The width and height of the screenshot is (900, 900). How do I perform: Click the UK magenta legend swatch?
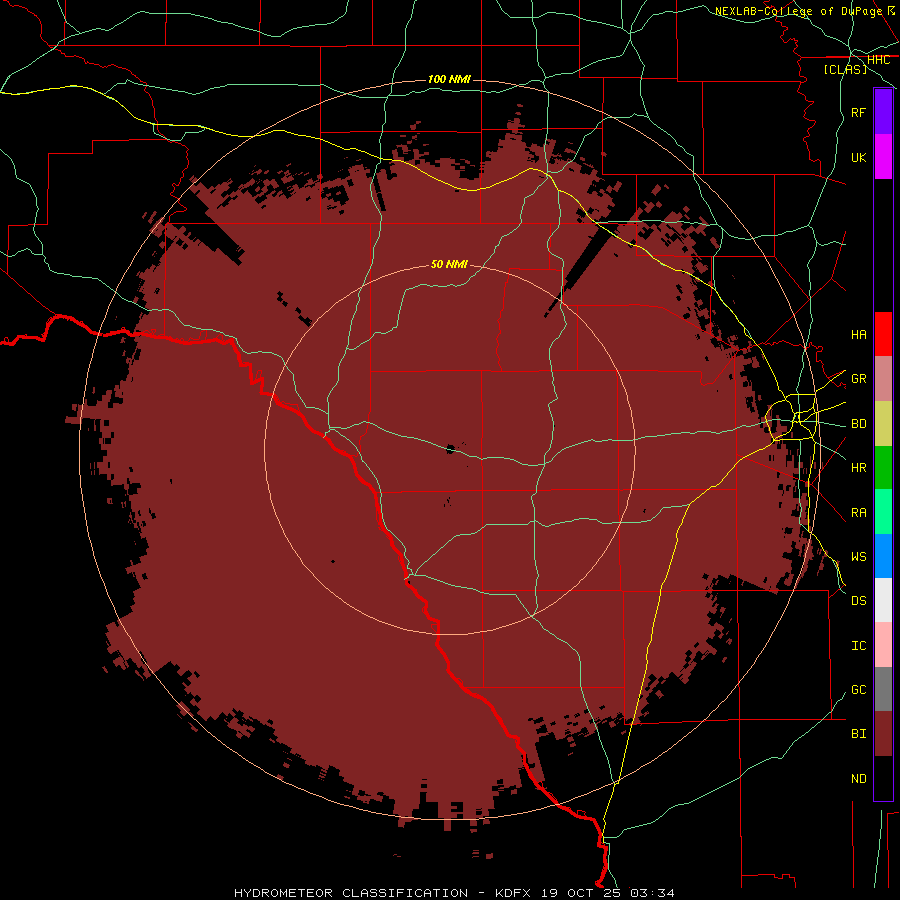click(x=883, y=157)
